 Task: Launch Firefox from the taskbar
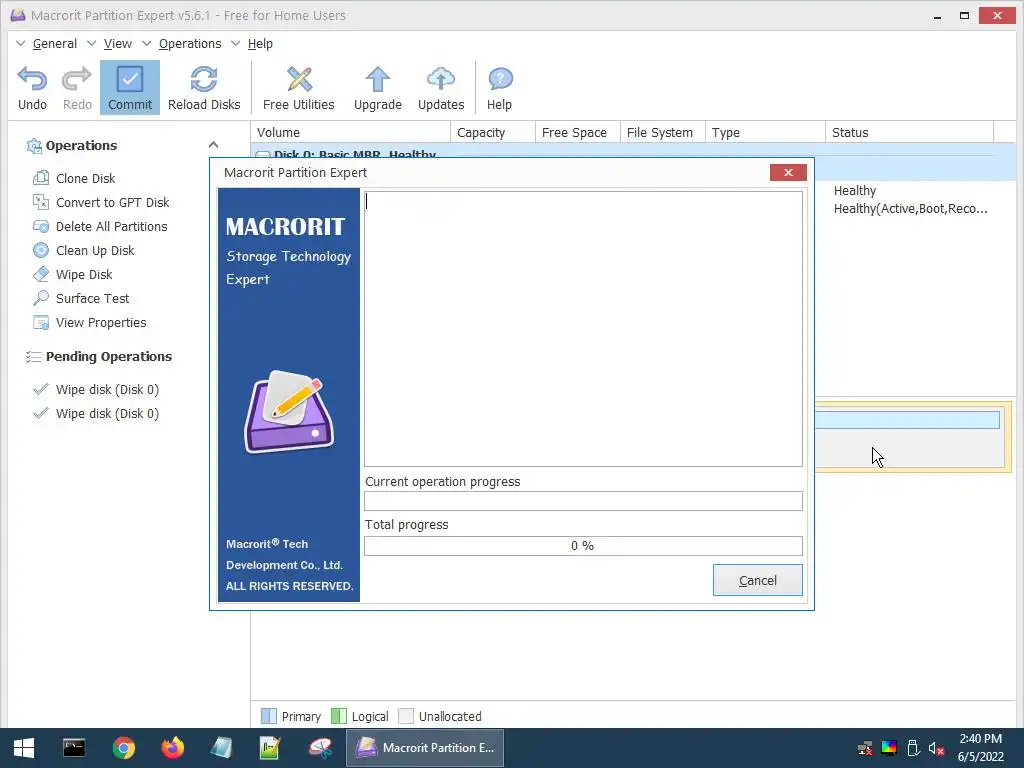173,748
